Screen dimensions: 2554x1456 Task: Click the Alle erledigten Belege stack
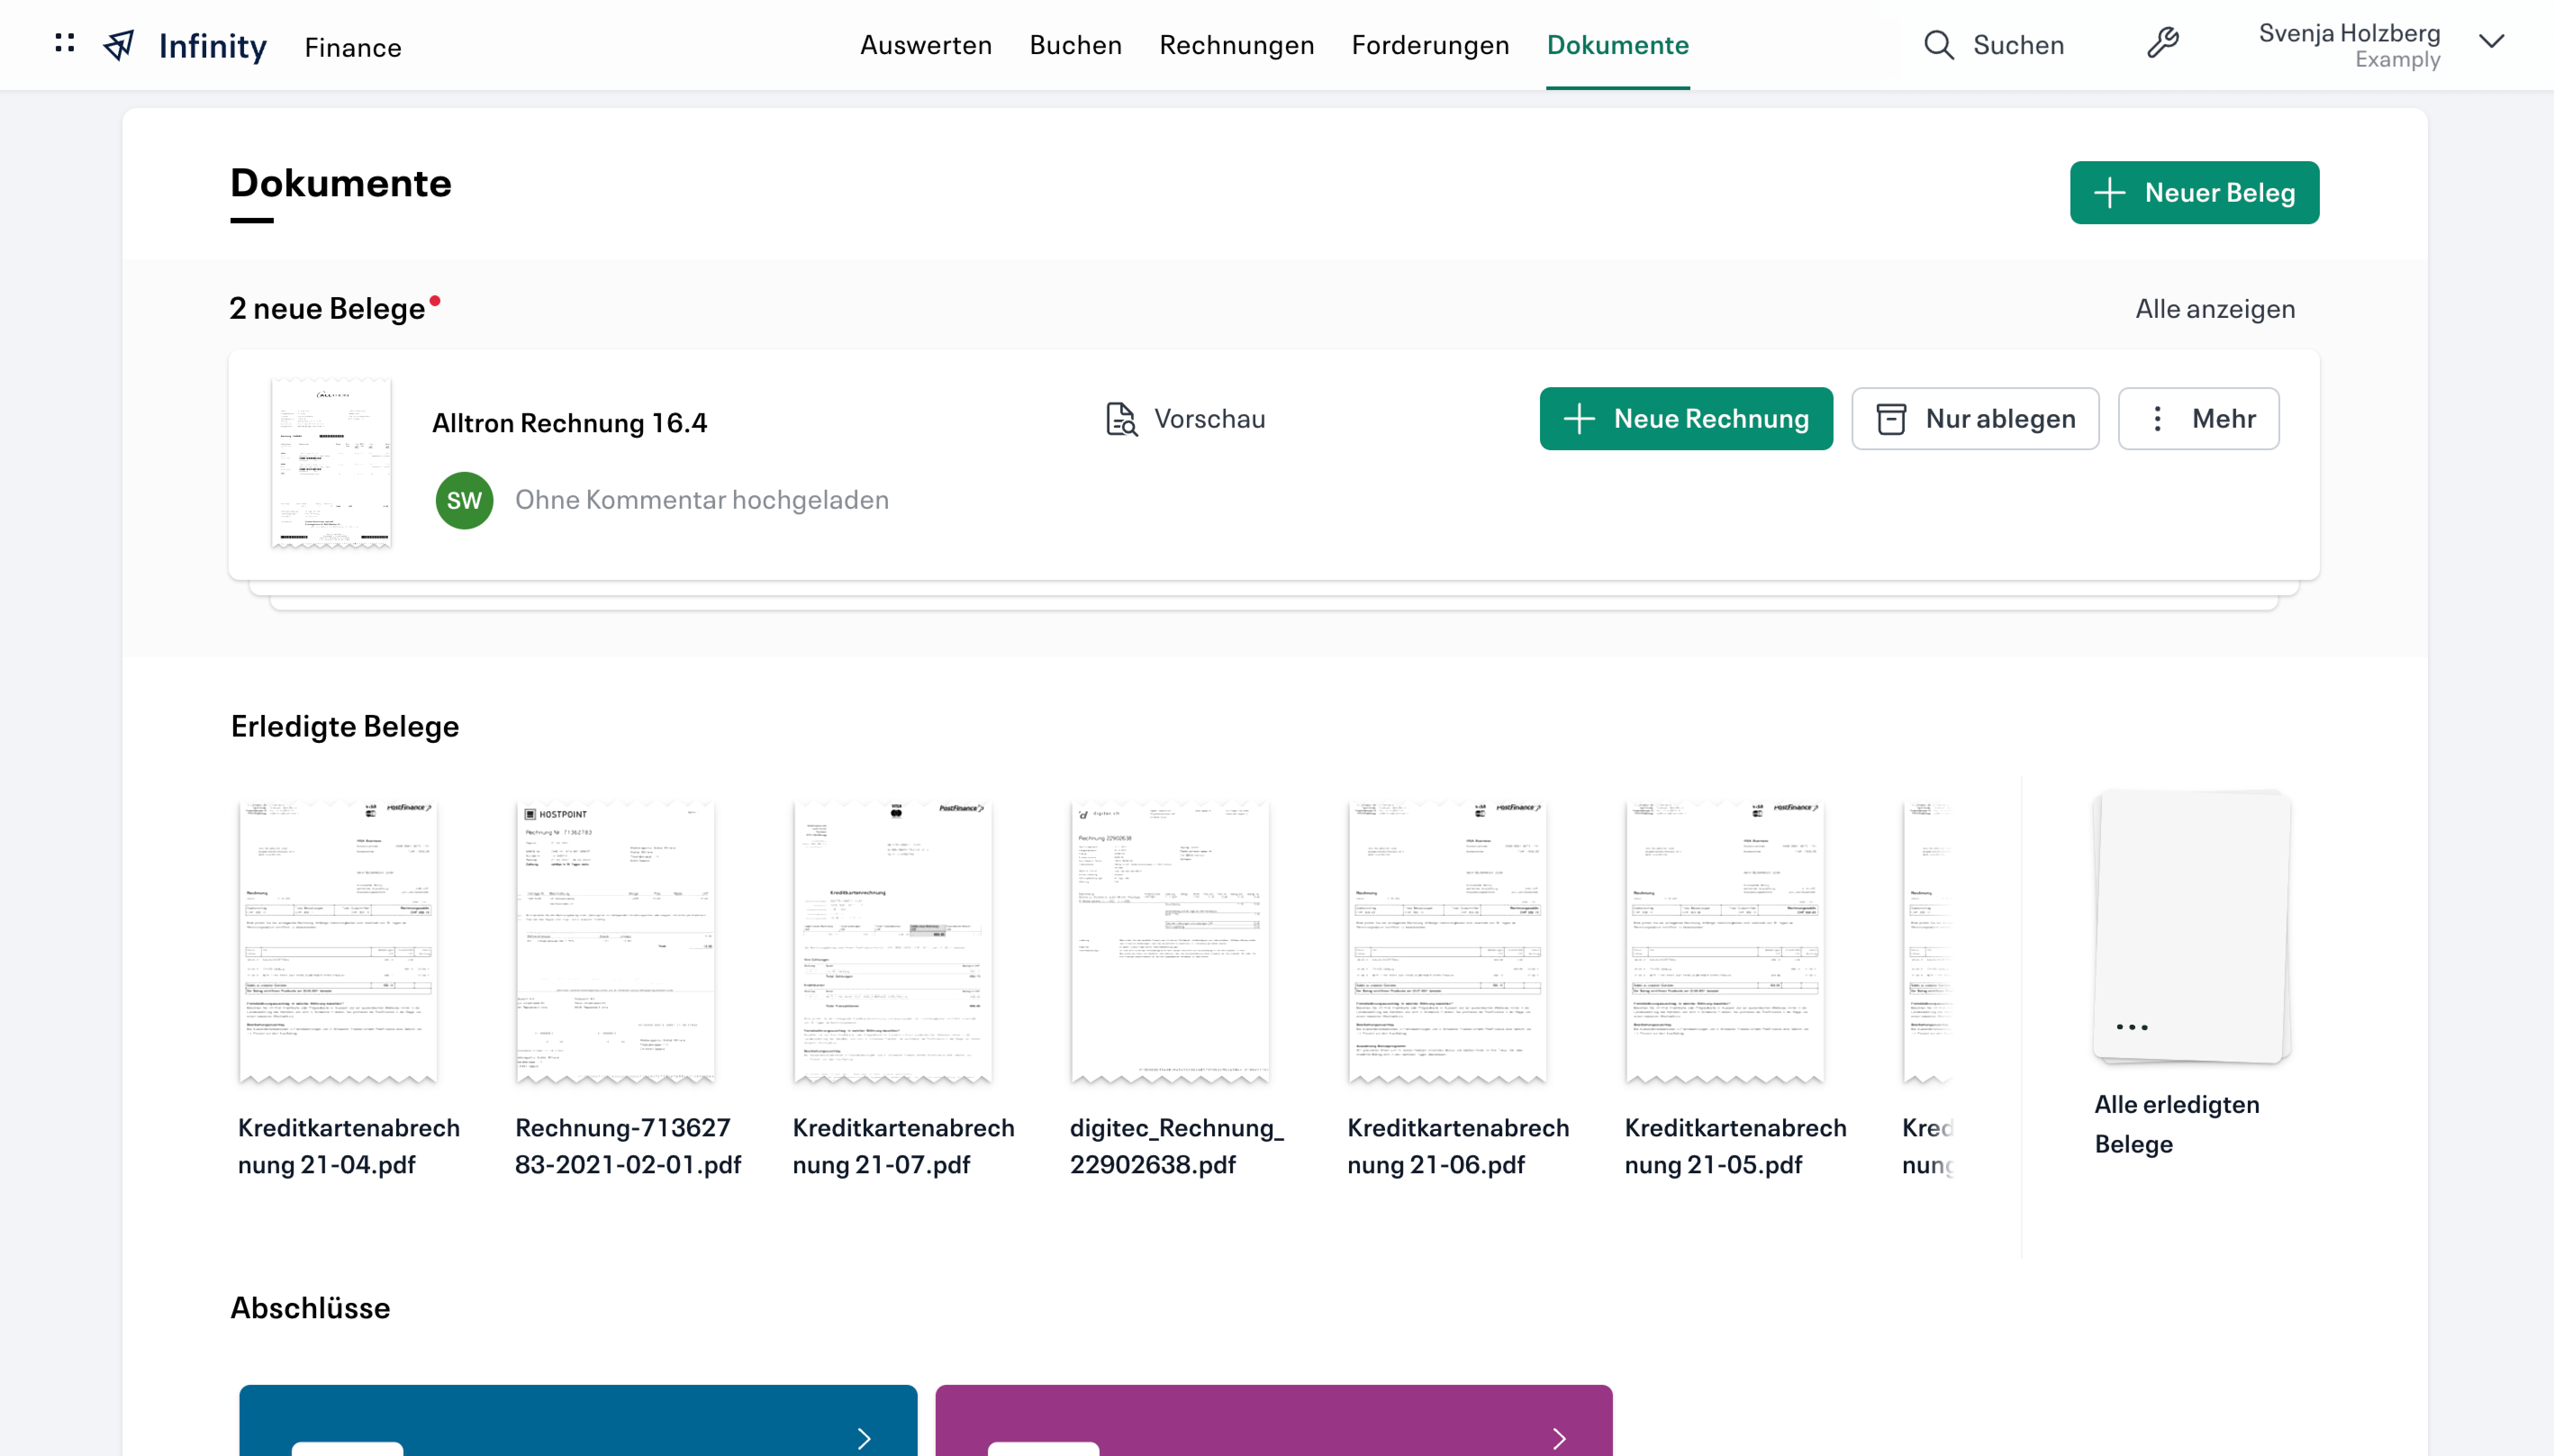point(2191,927)
